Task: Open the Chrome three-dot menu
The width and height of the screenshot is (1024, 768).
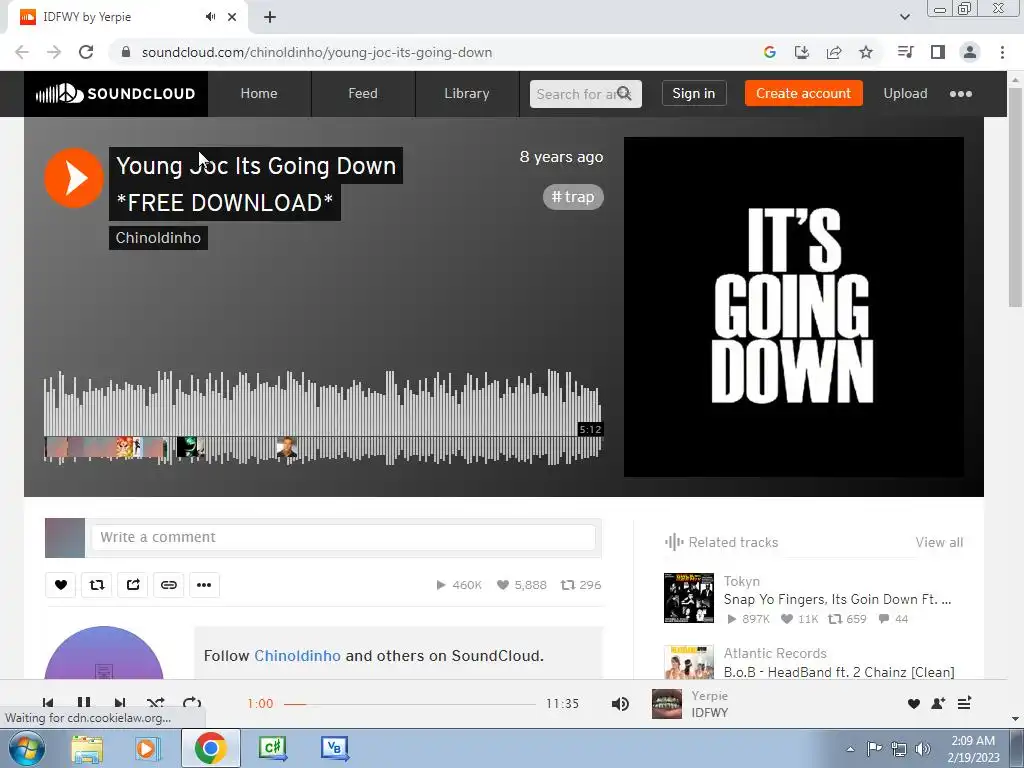Action: pos(1002,52)
